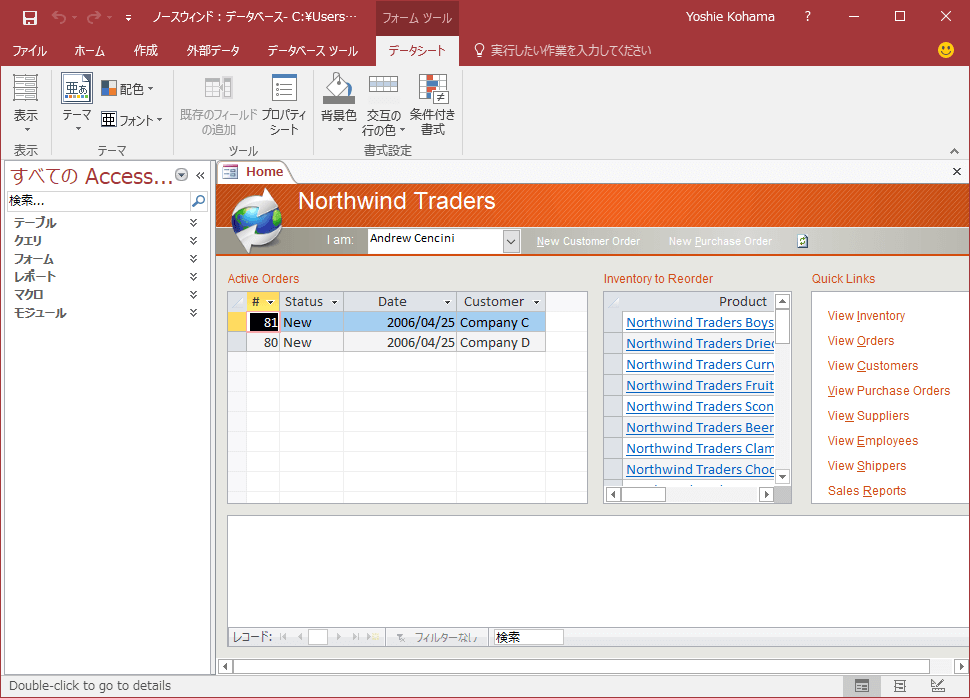This screenshot has height=698, width=970.
Task: Click the 背景色 background color bucket
Action: [338, 88]
